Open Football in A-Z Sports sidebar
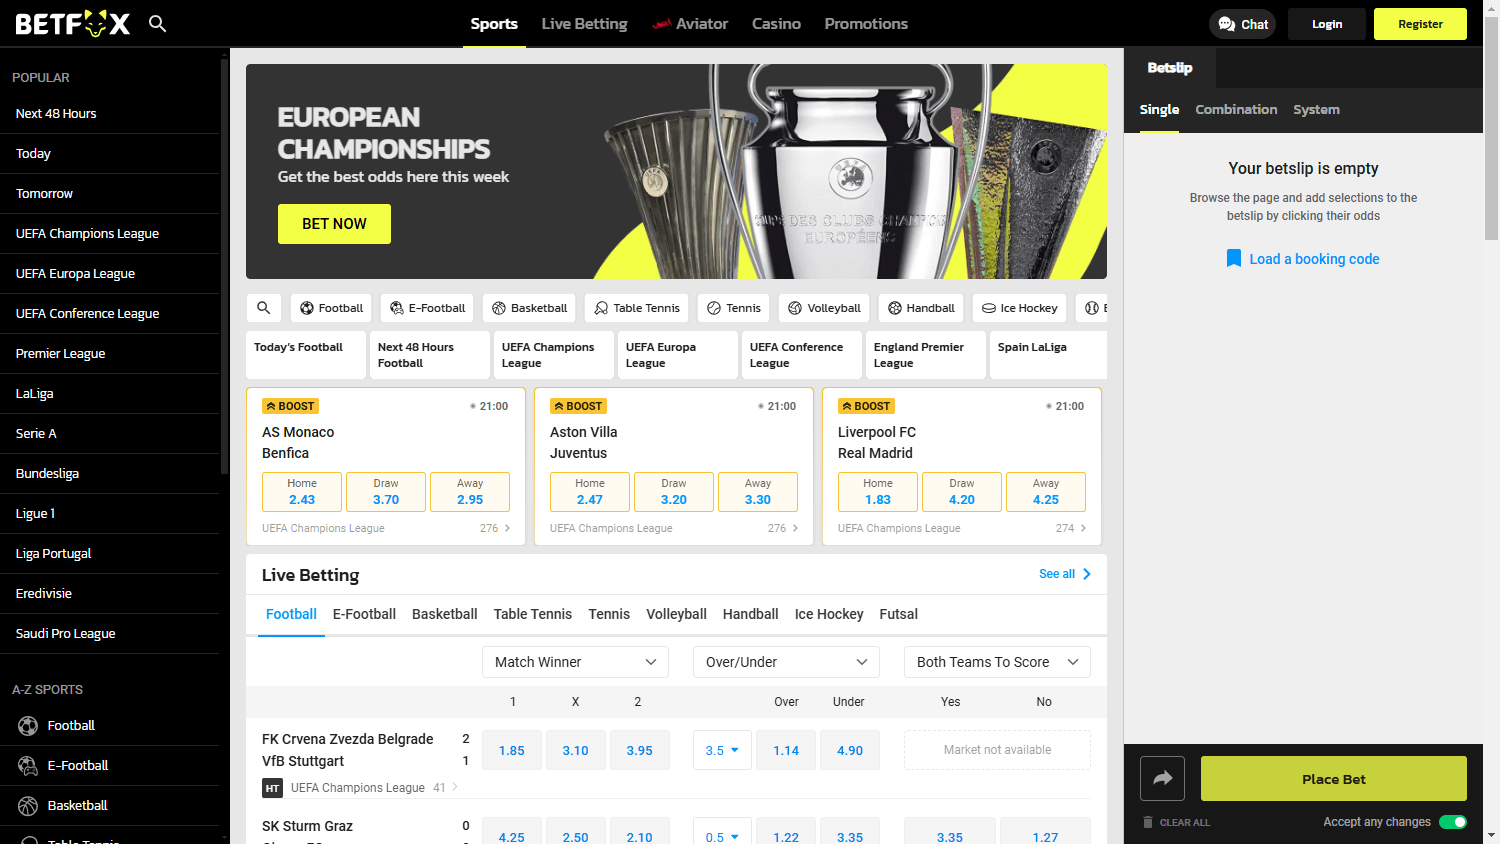The height and width of the screenshot is (844, 1500). (109, 726)
